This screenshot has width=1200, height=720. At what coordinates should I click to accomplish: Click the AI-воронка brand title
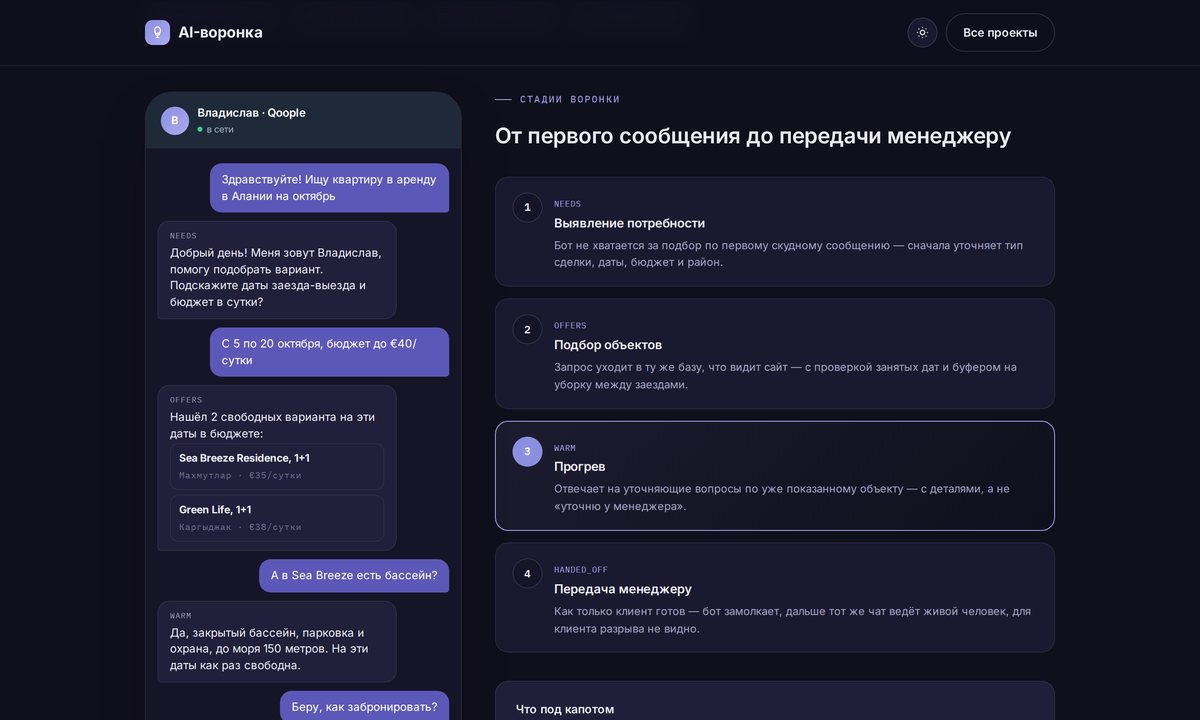pos(220,32)
